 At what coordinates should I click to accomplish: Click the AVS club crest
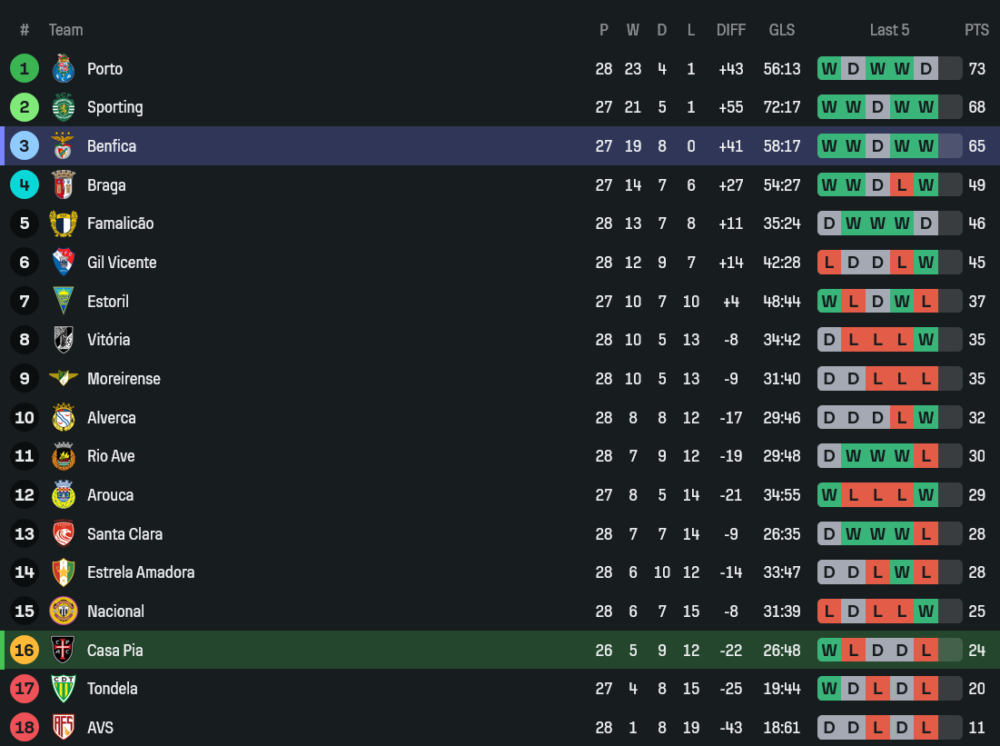64,727
